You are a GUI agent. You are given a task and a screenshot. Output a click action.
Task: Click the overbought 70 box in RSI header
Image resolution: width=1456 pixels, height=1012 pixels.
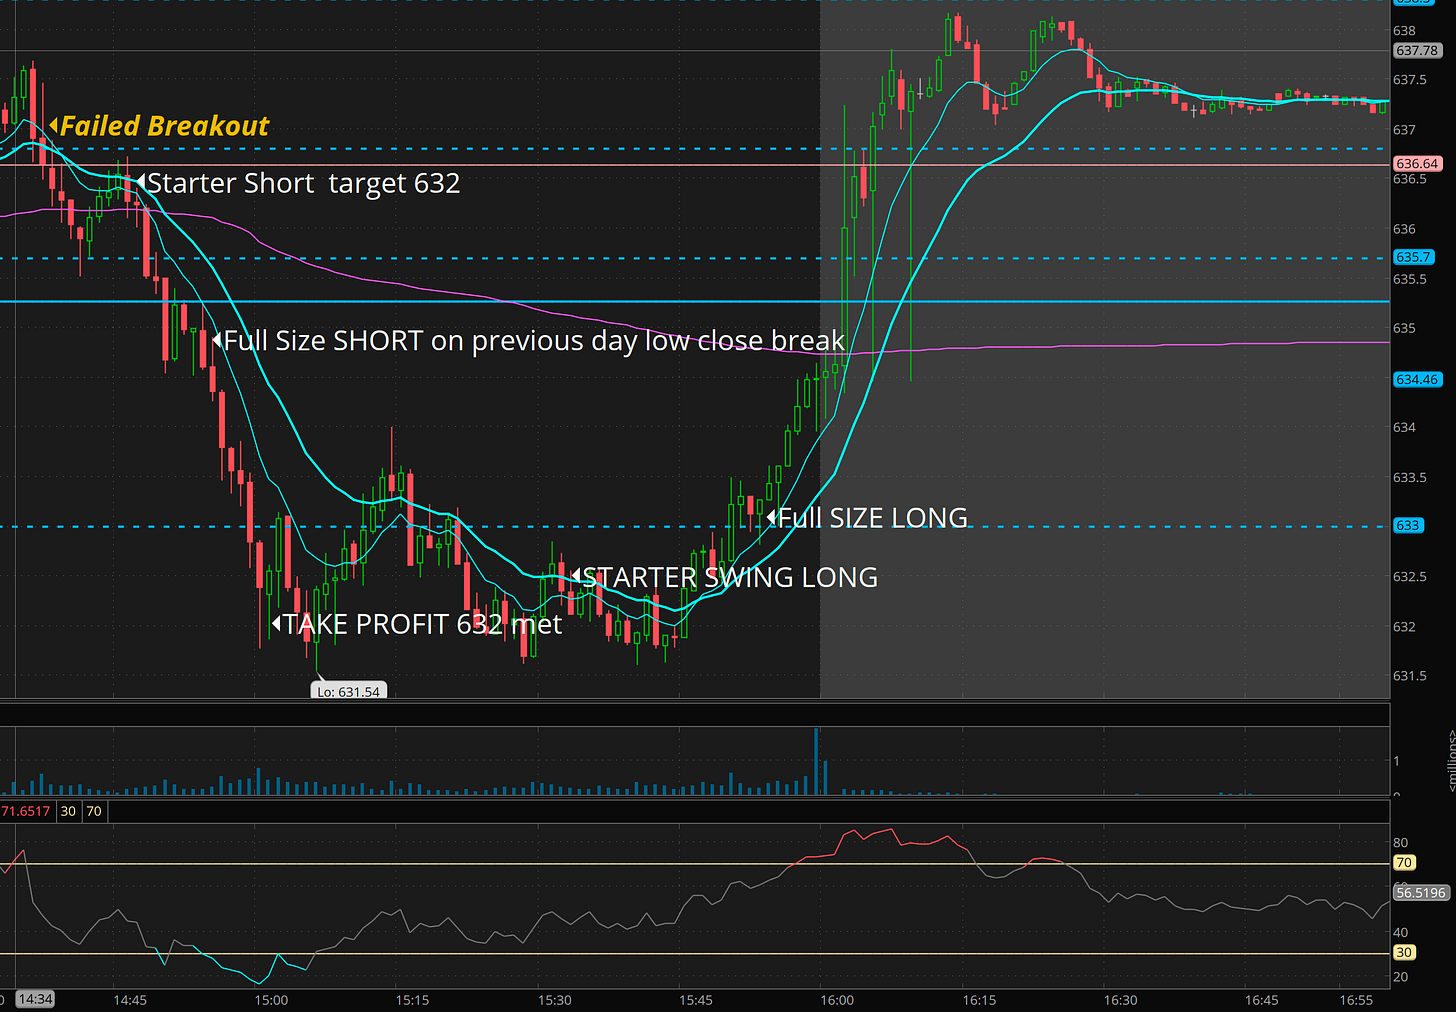tap(94, 811)
